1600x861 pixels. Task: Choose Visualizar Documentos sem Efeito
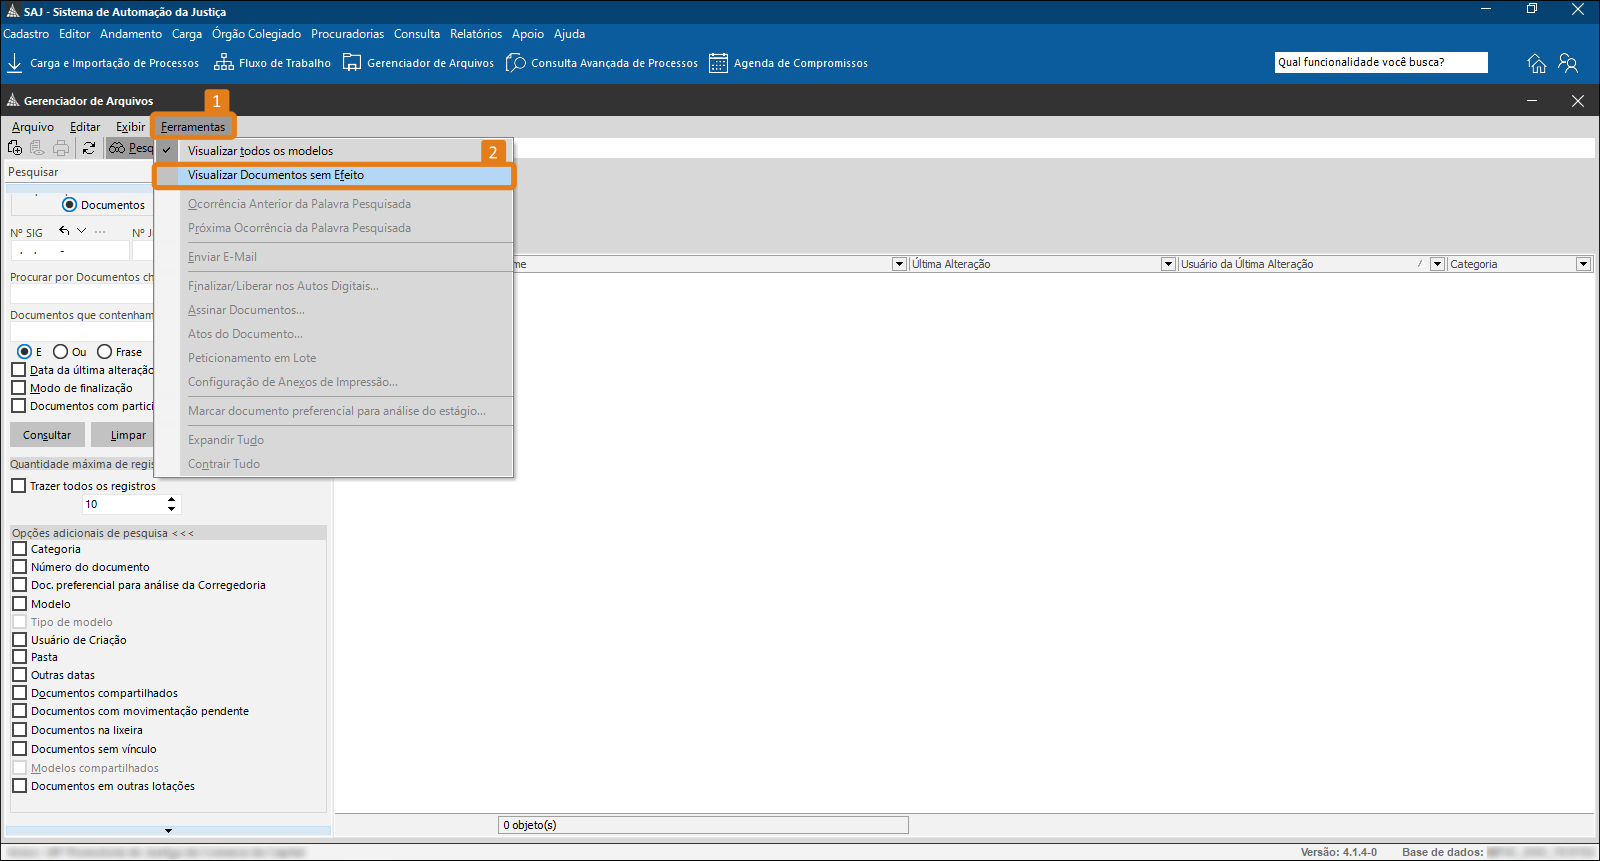point(334,175)
